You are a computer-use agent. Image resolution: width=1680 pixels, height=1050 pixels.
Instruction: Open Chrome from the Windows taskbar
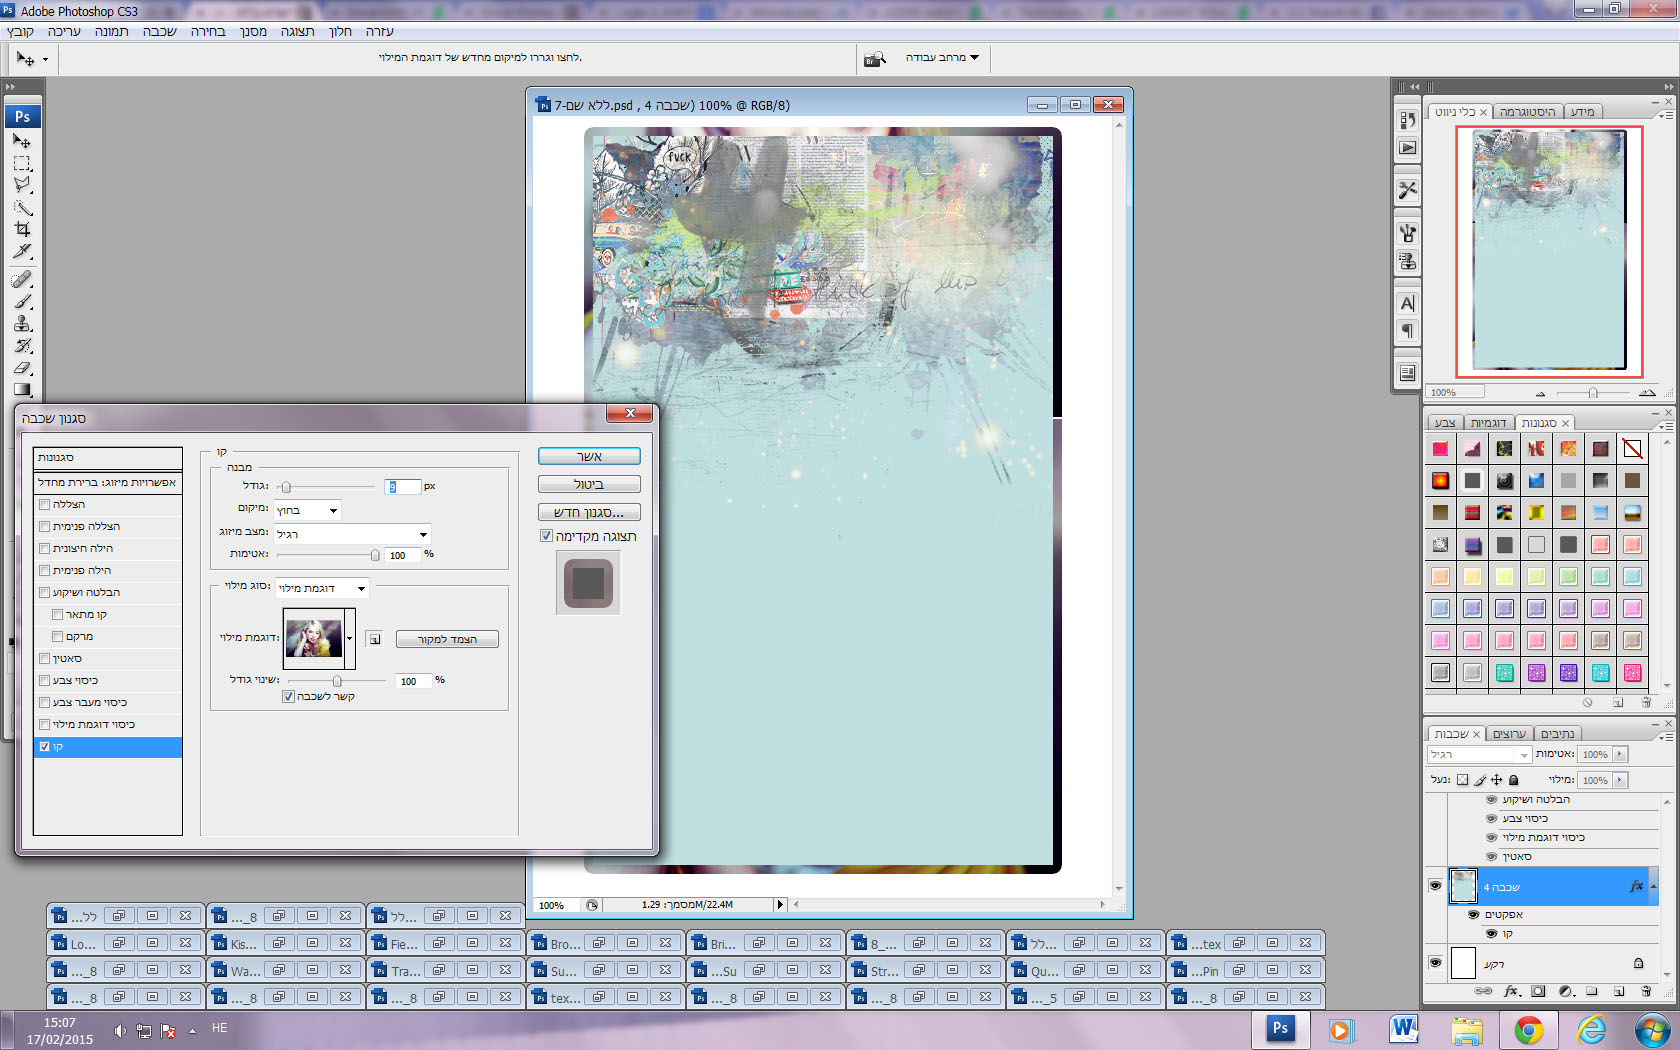click(1527, 1029)
